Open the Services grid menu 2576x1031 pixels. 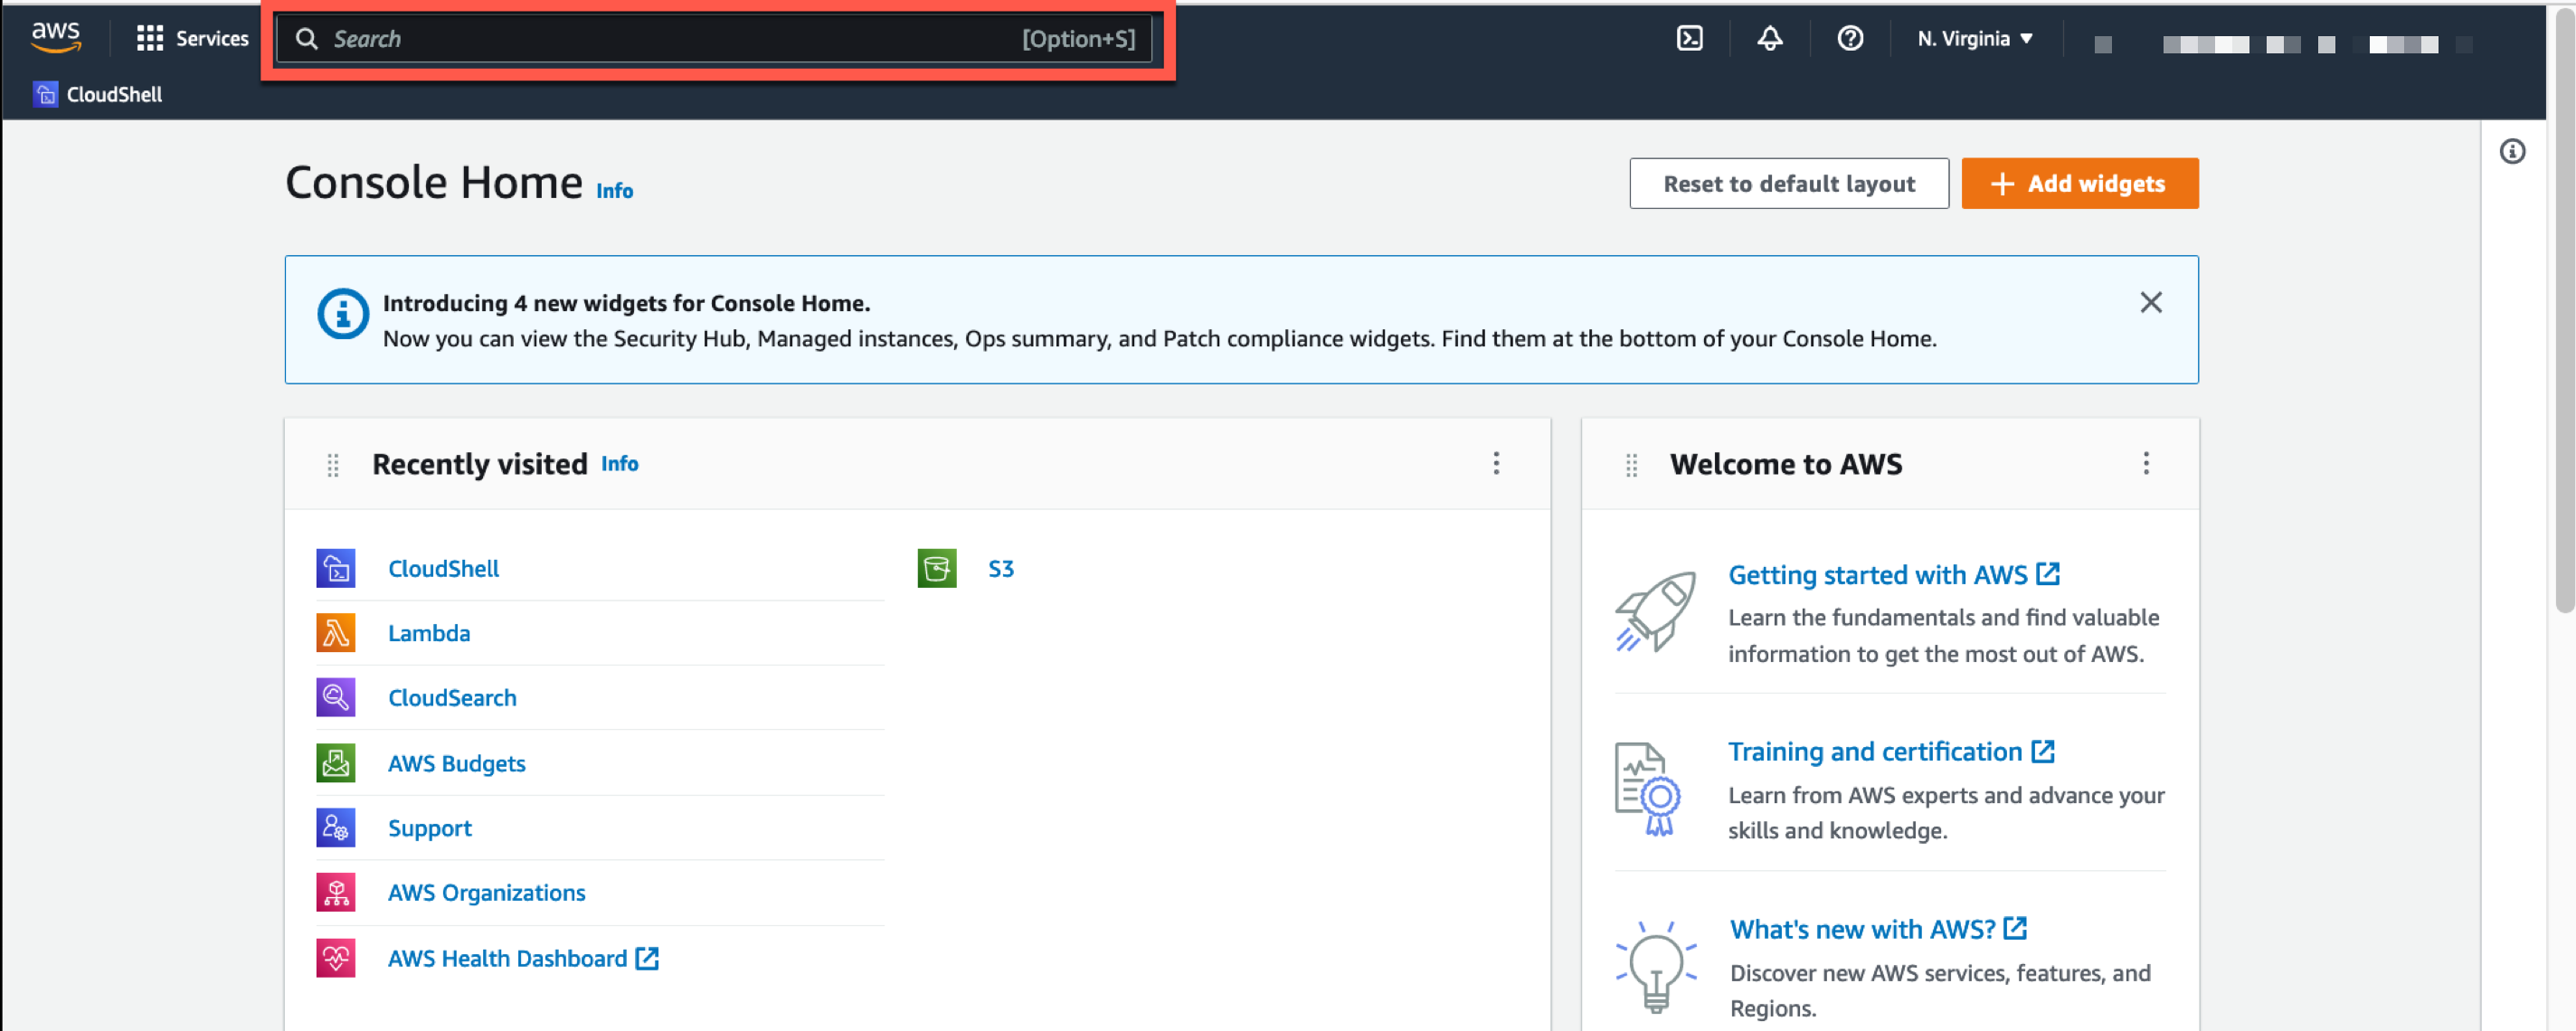[x=147, y=36]
